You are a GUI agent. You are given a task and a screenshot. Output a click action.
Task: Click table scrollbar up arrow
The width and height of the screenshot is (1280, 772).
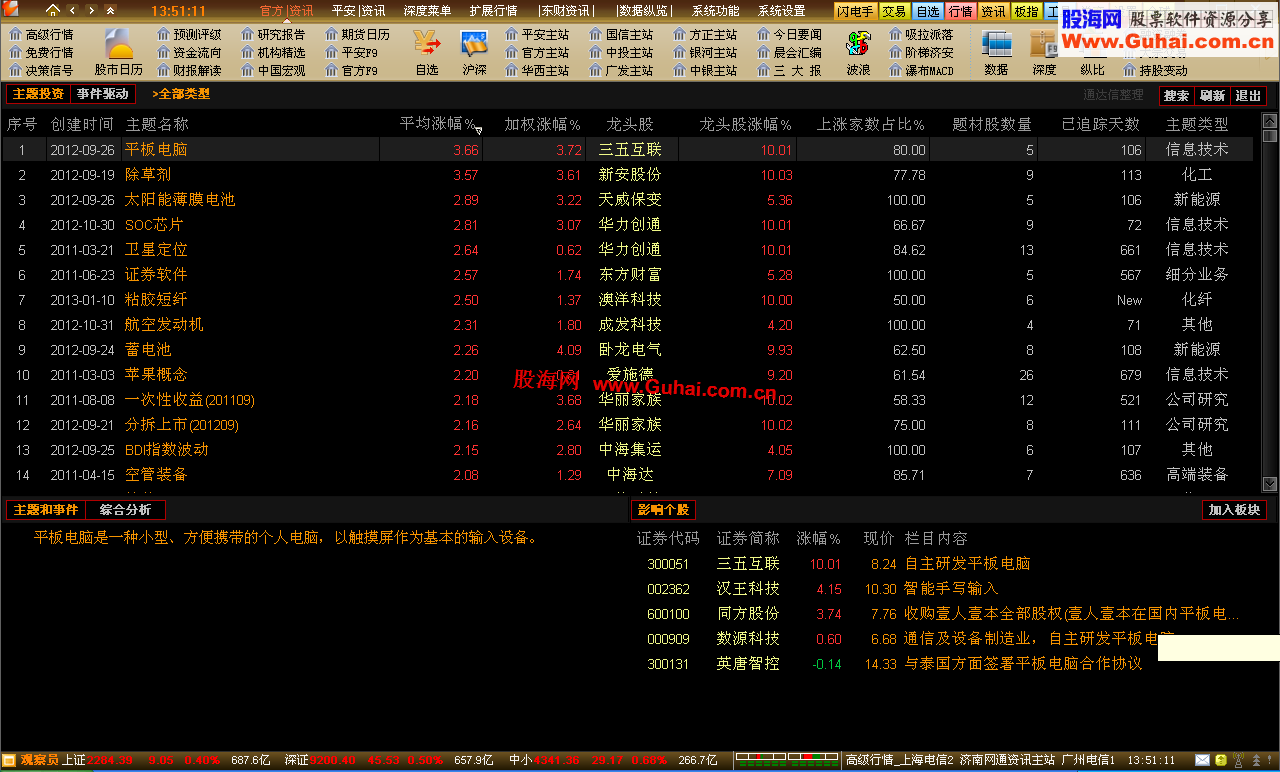[1270, 121]
